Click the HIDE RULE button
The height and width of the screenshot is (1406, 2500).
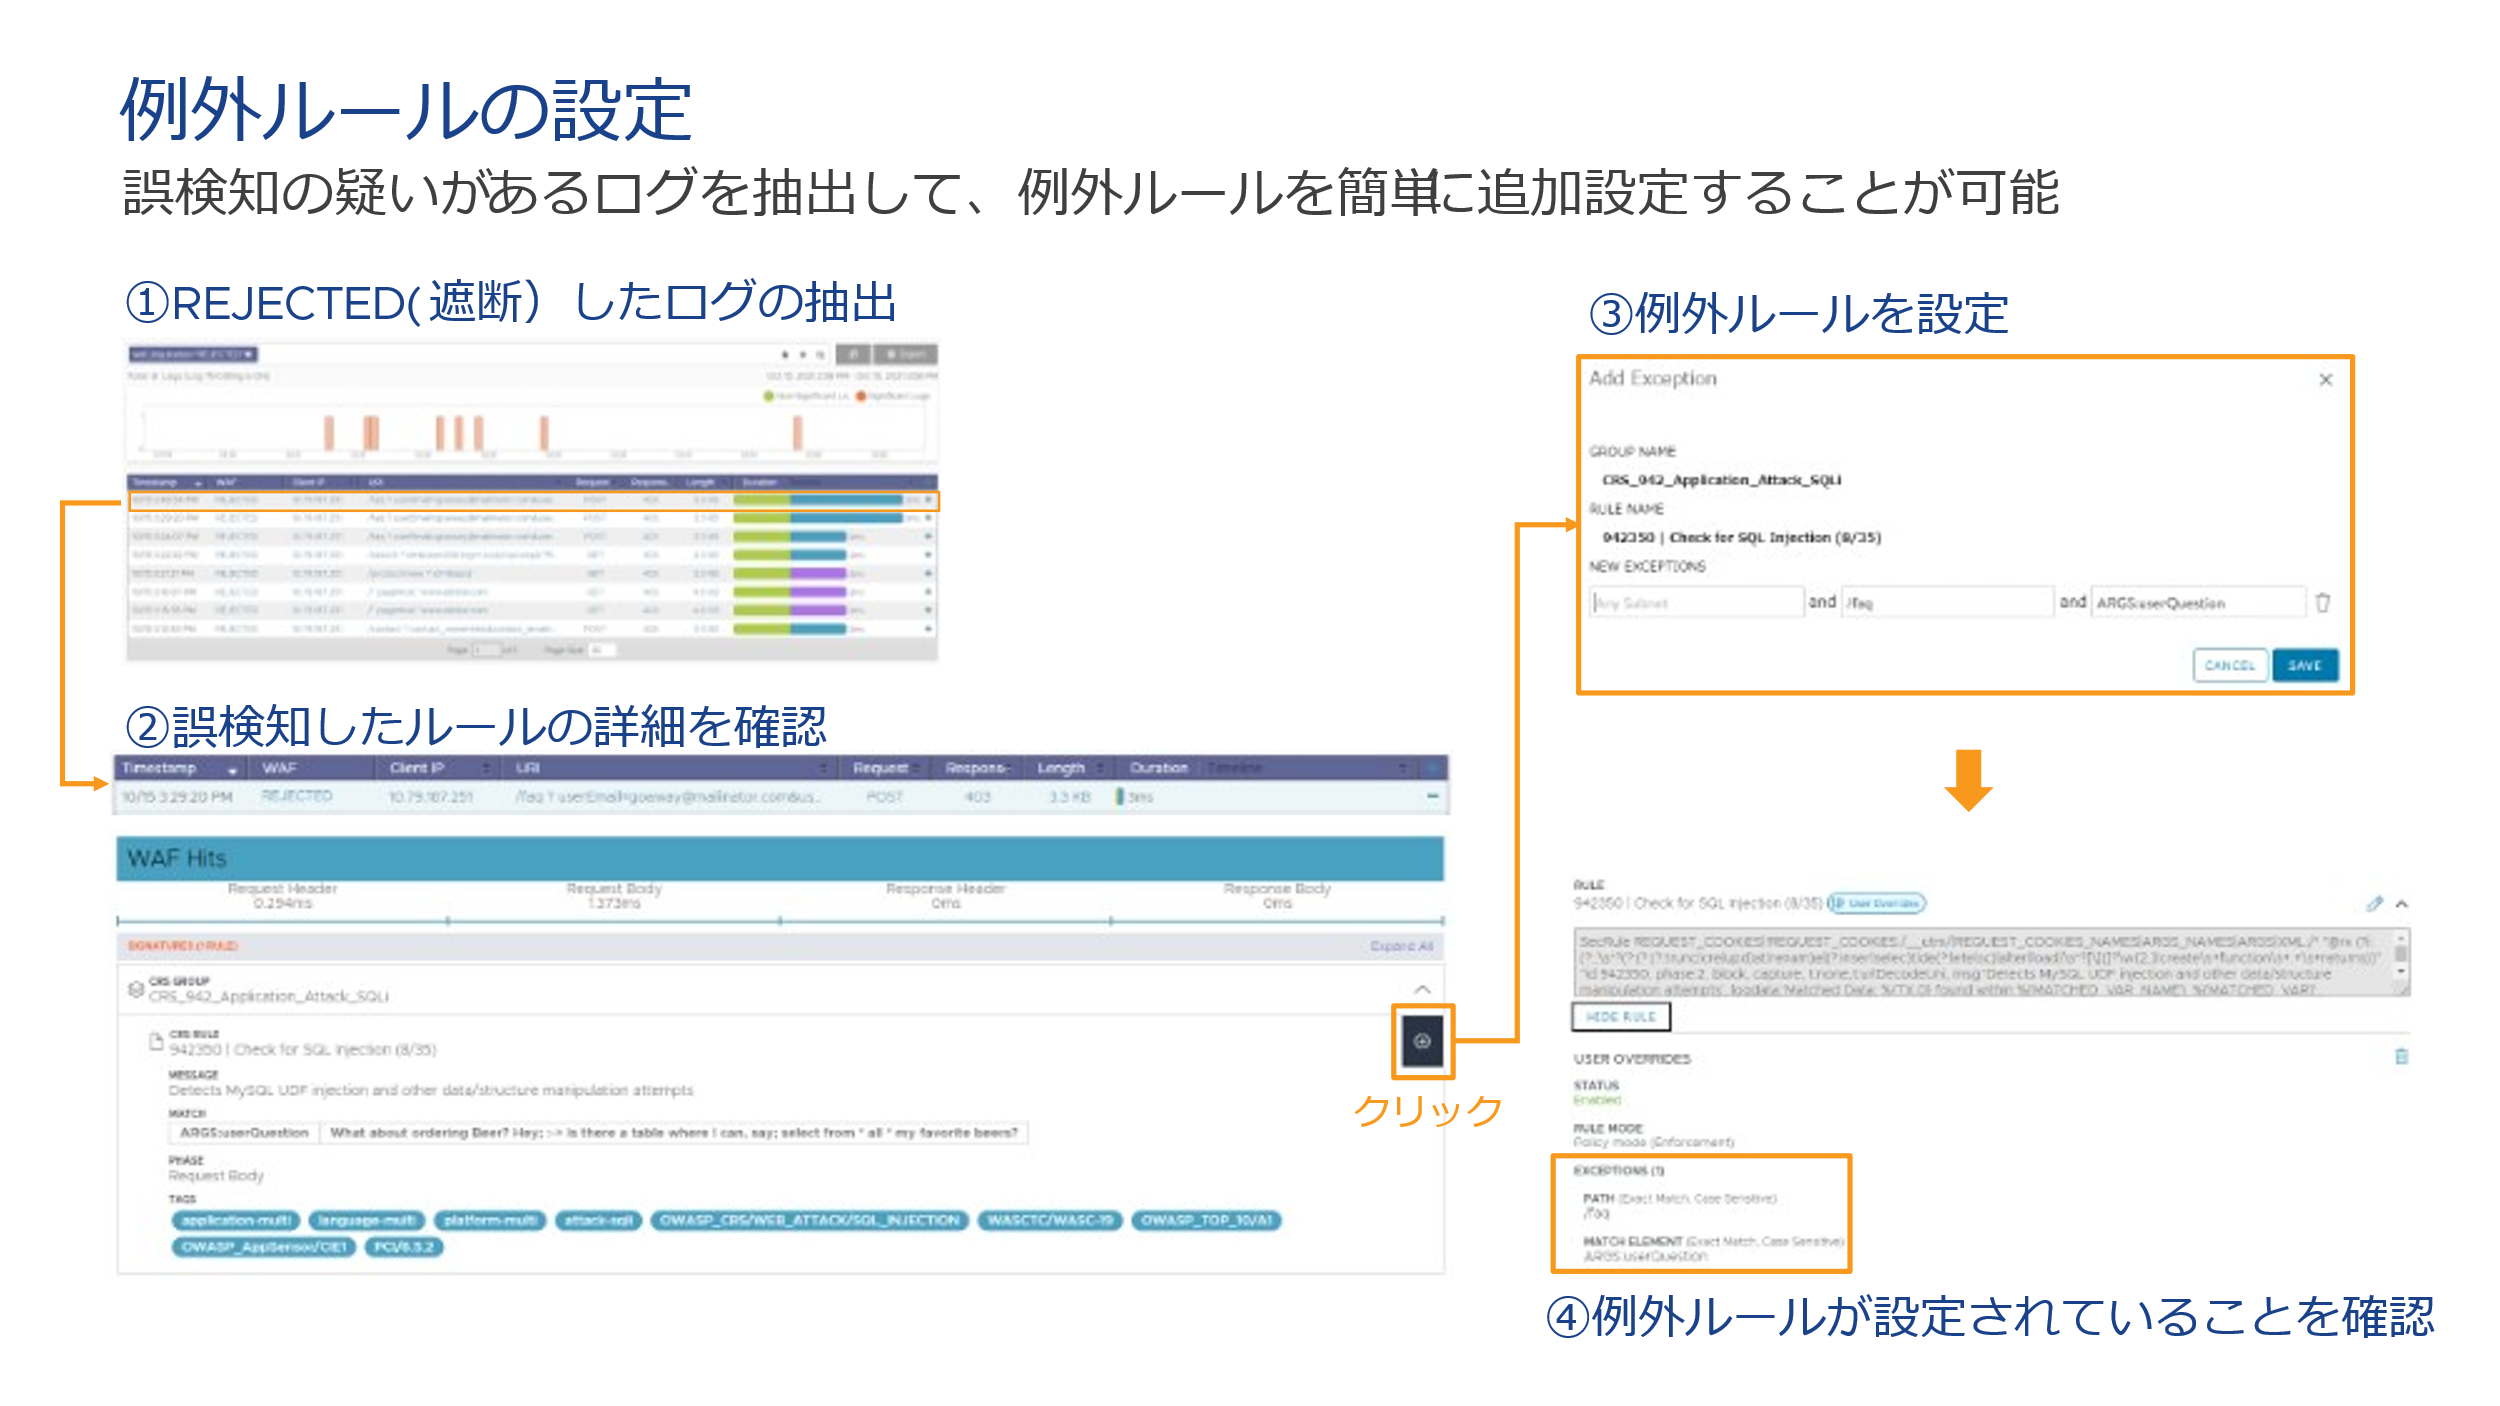1620,1016
